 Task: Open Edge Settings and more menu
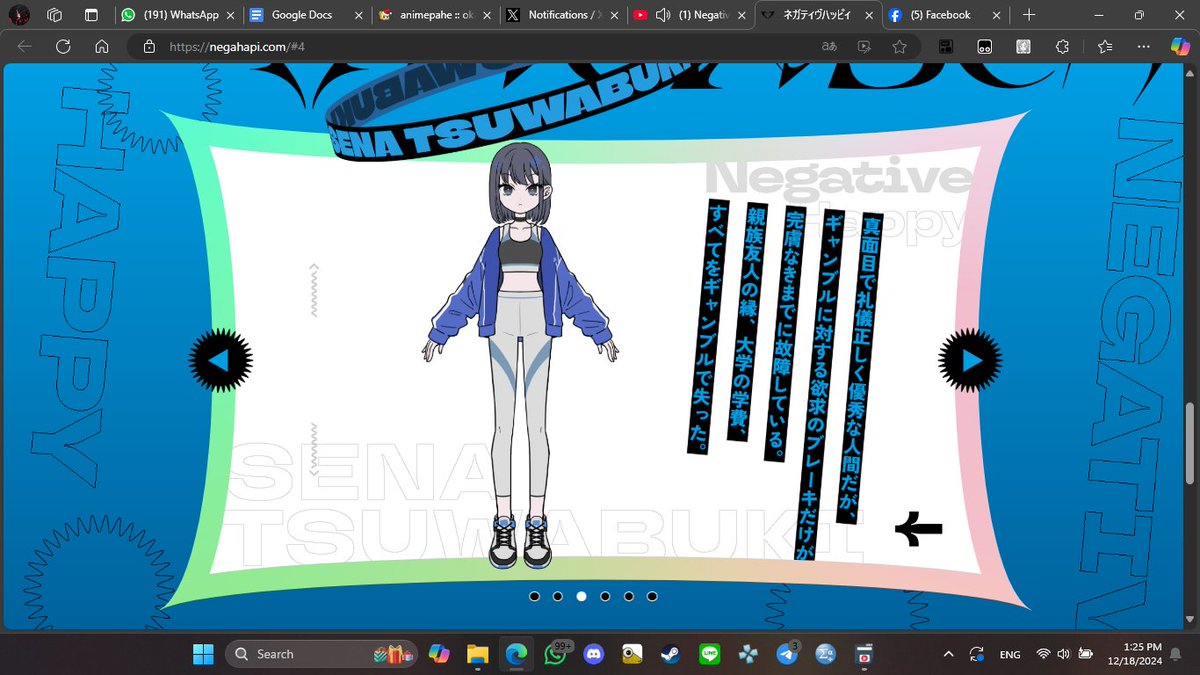(x=1144, y=46)
